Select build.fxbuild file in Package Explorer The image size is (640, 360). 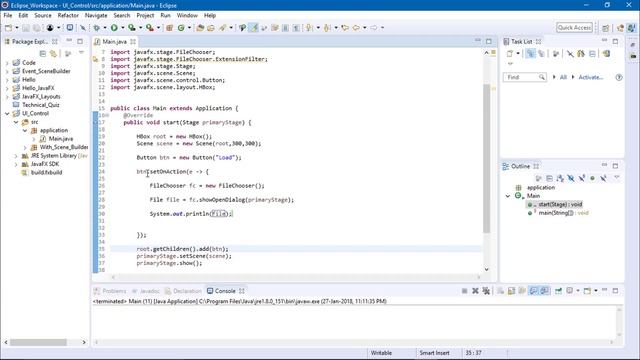pyautogui.click(x=46, y=173)
